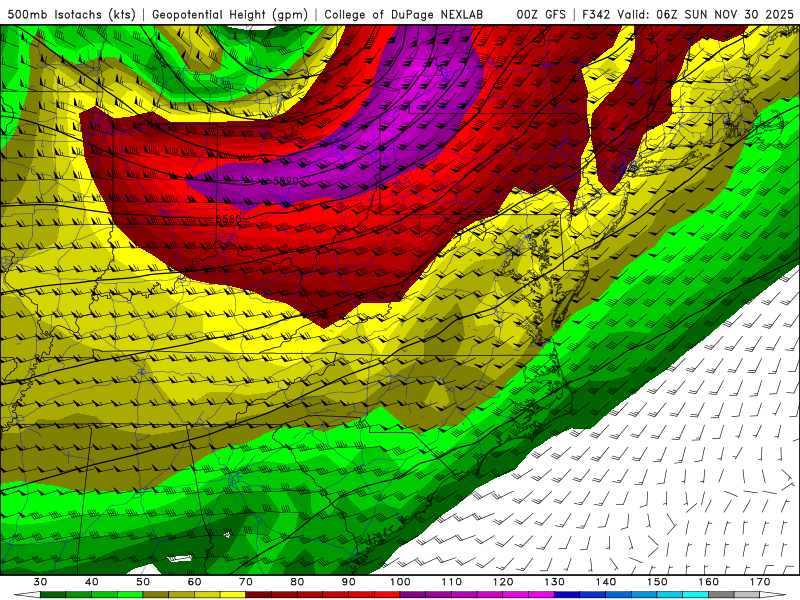Click the 130 label on the color scale

(554, 582)
